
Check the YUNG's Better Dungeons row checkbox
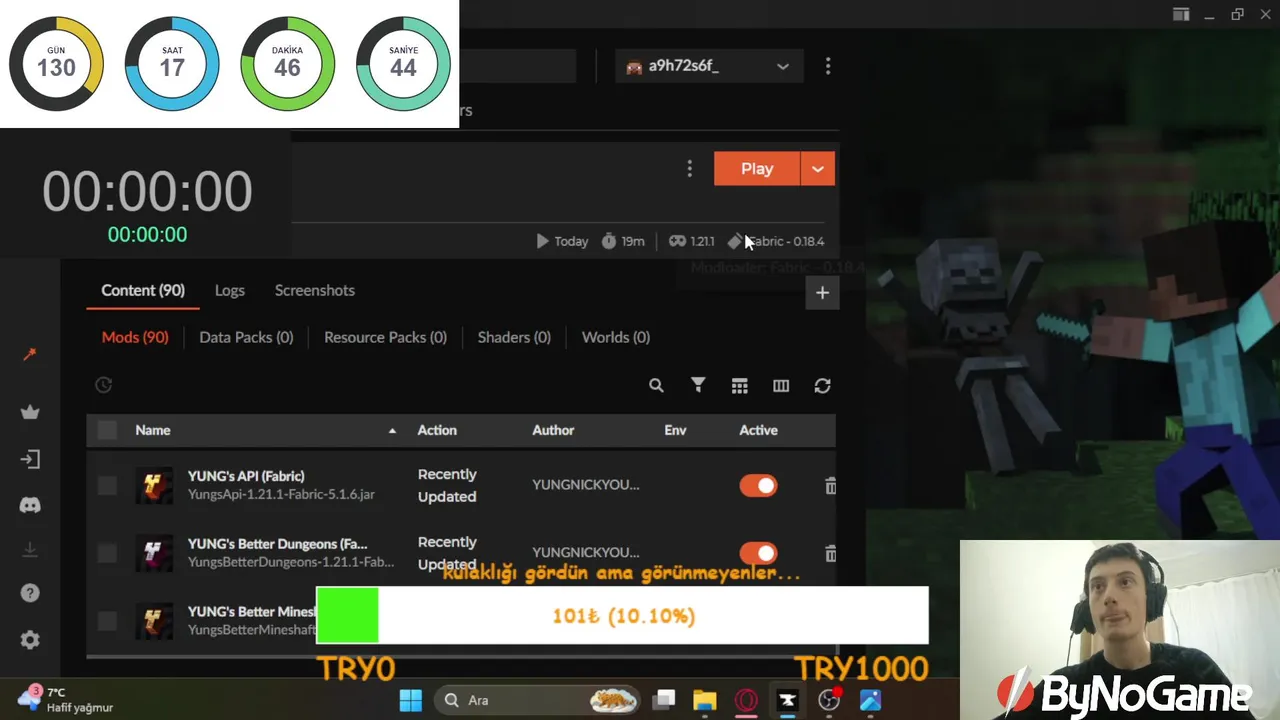click(x=107, y=553)
